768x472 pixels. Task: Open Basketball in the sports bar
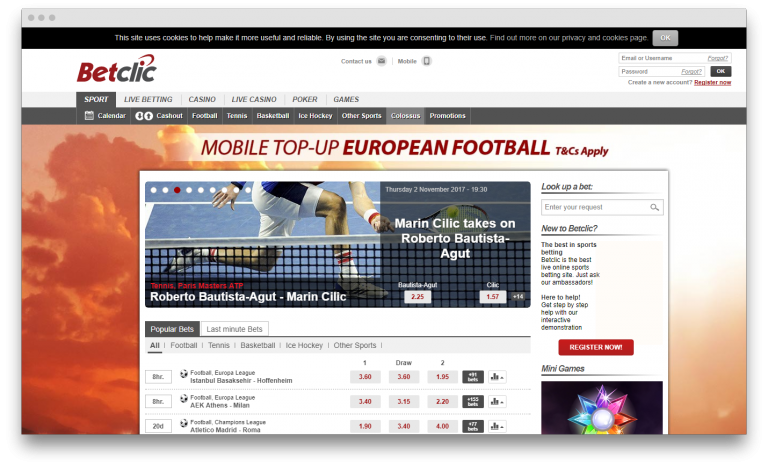point(273,116)
